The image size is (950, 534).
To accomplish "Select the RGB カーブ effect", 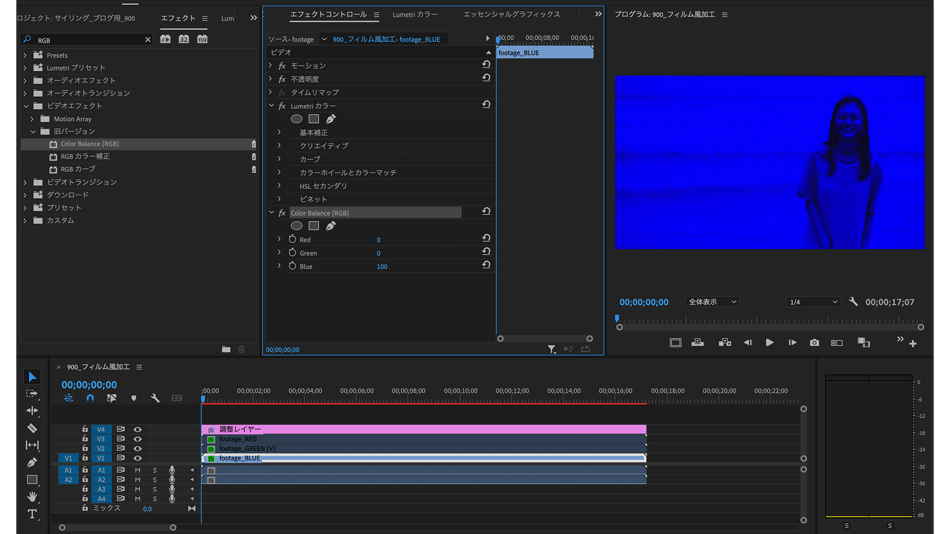I will click(78, 169).
